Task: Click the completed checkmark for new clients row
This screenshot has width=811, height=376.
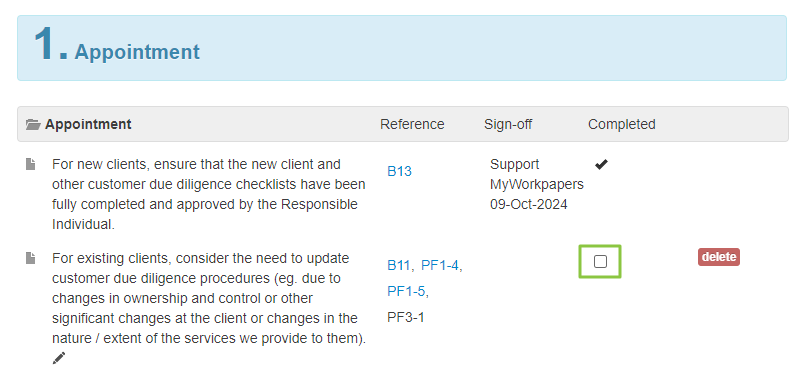Action: tap(601, 164)
